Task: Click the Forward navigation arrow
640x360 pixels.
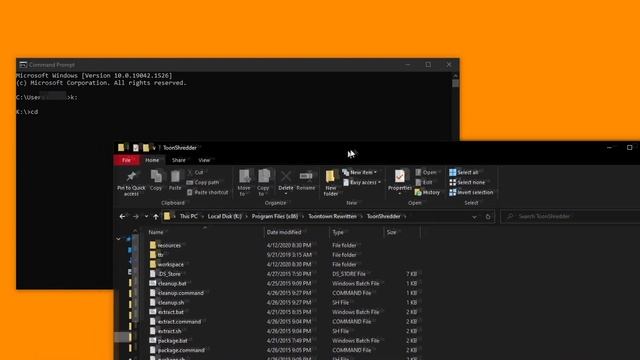Action: pyautogui.click(x=136, y=216)
